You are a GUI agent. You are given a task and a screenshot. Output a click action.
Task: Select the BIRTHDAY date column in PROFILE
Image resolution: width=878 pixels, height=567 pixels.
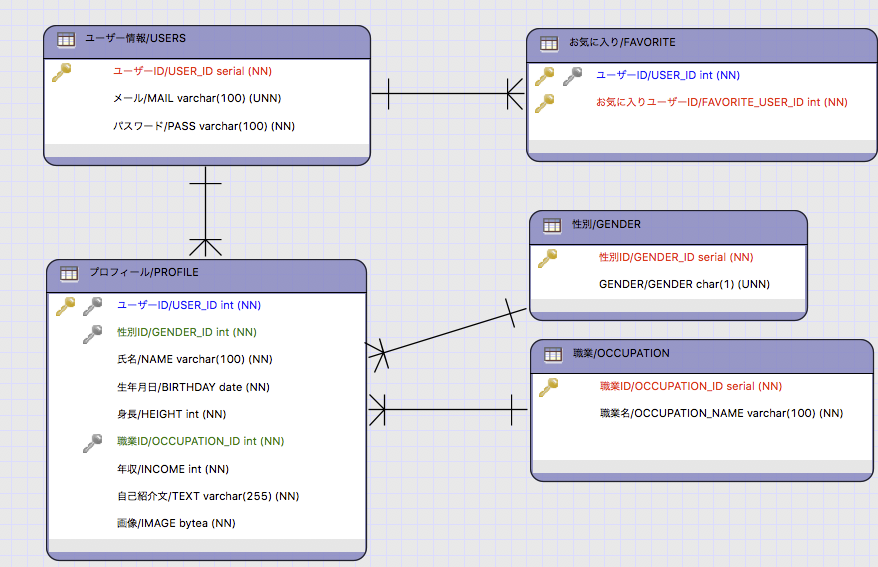[194, 387]
